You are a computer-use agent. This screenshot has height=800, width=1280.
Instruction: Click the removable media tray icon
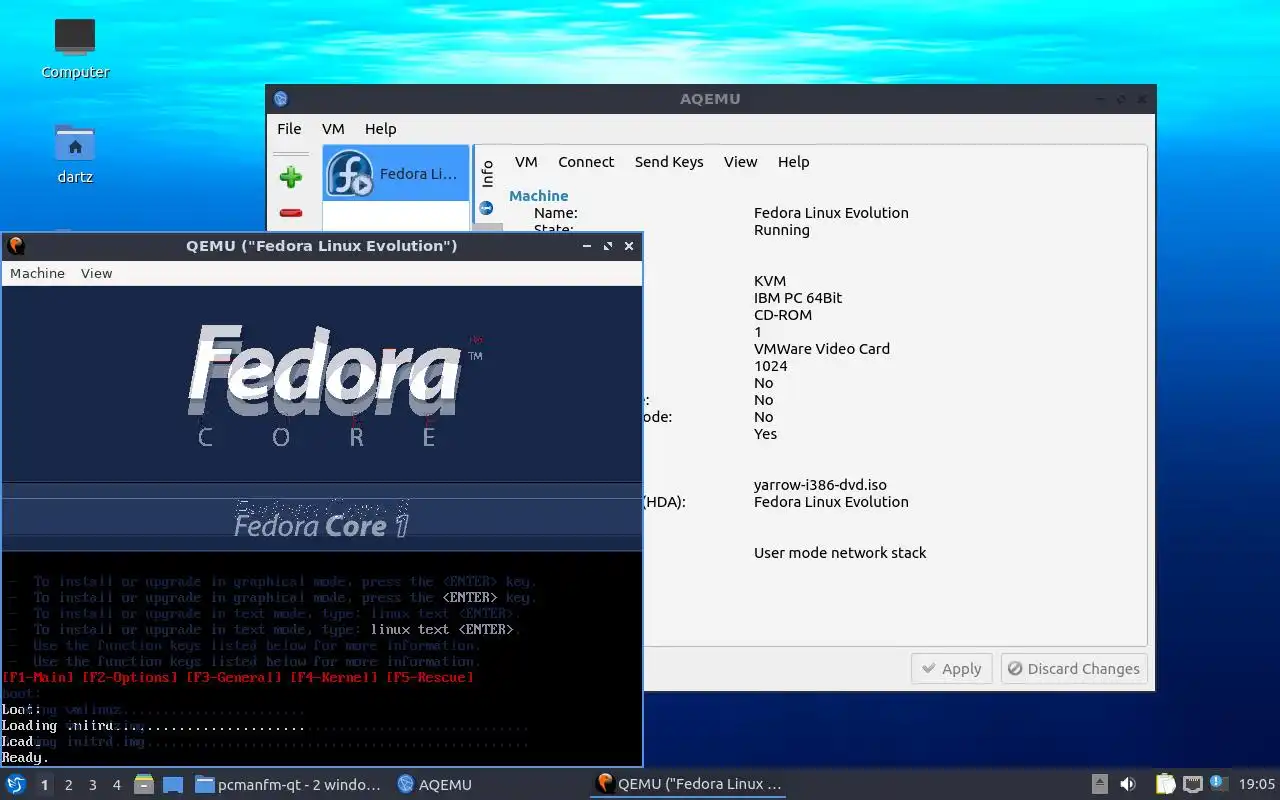pyautogui.click(x=1099, y=784)
